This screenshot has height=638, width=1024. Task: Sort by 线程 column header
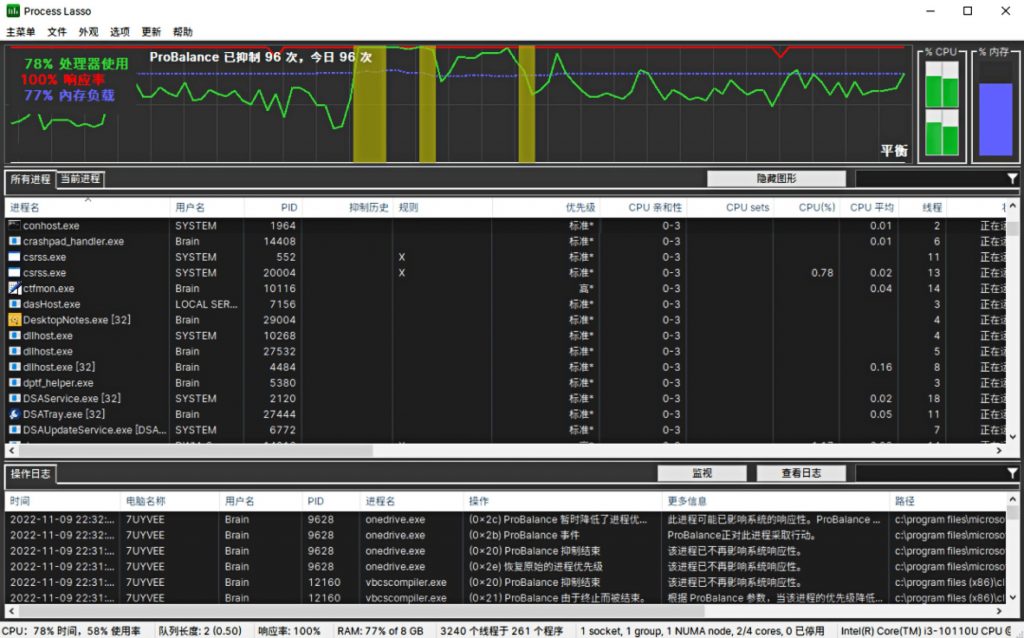coord(923,208)
